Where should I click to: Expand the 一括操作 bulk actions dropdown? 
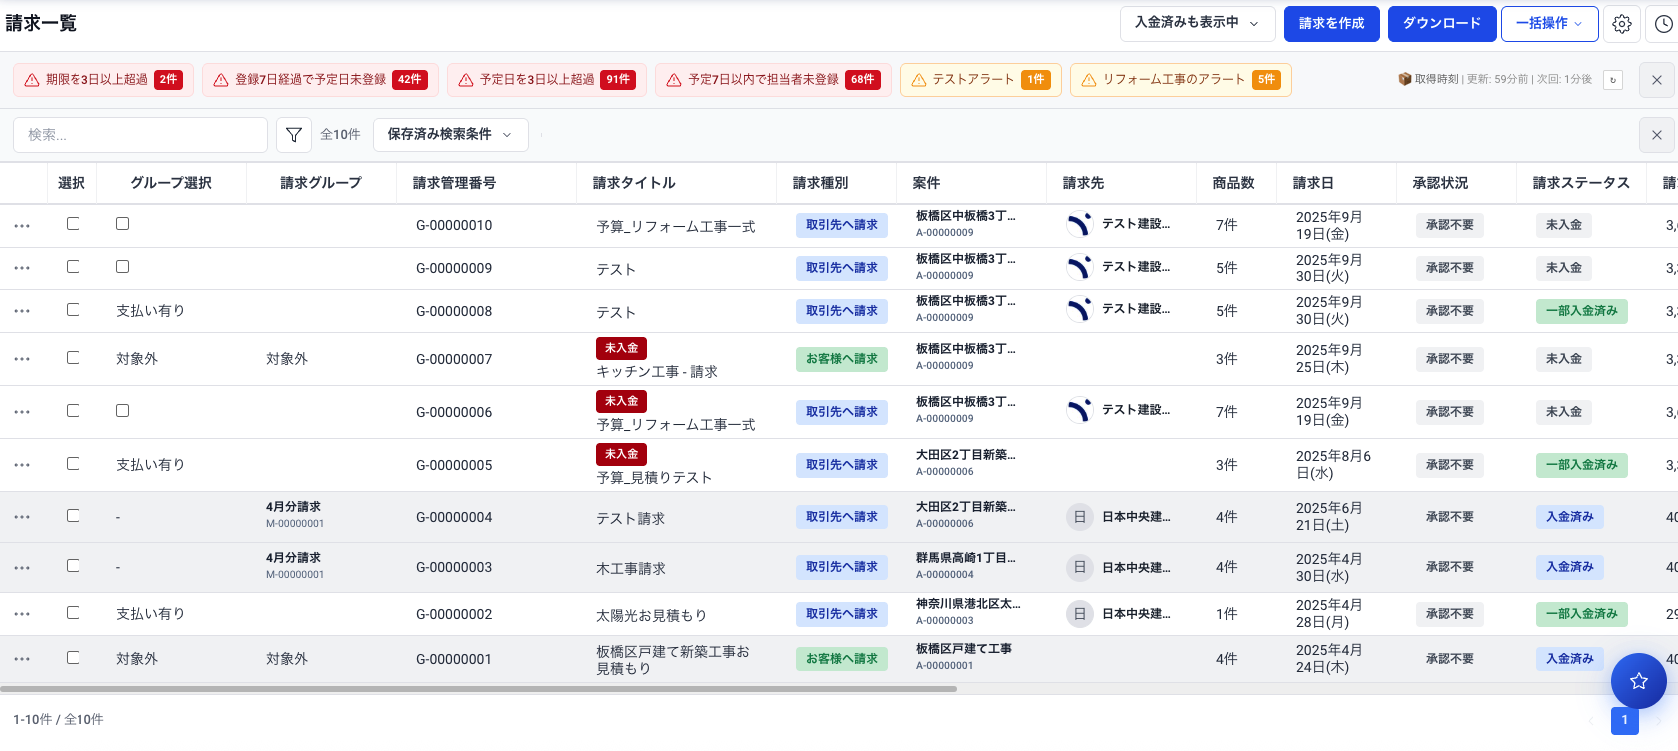[1548, 23]
